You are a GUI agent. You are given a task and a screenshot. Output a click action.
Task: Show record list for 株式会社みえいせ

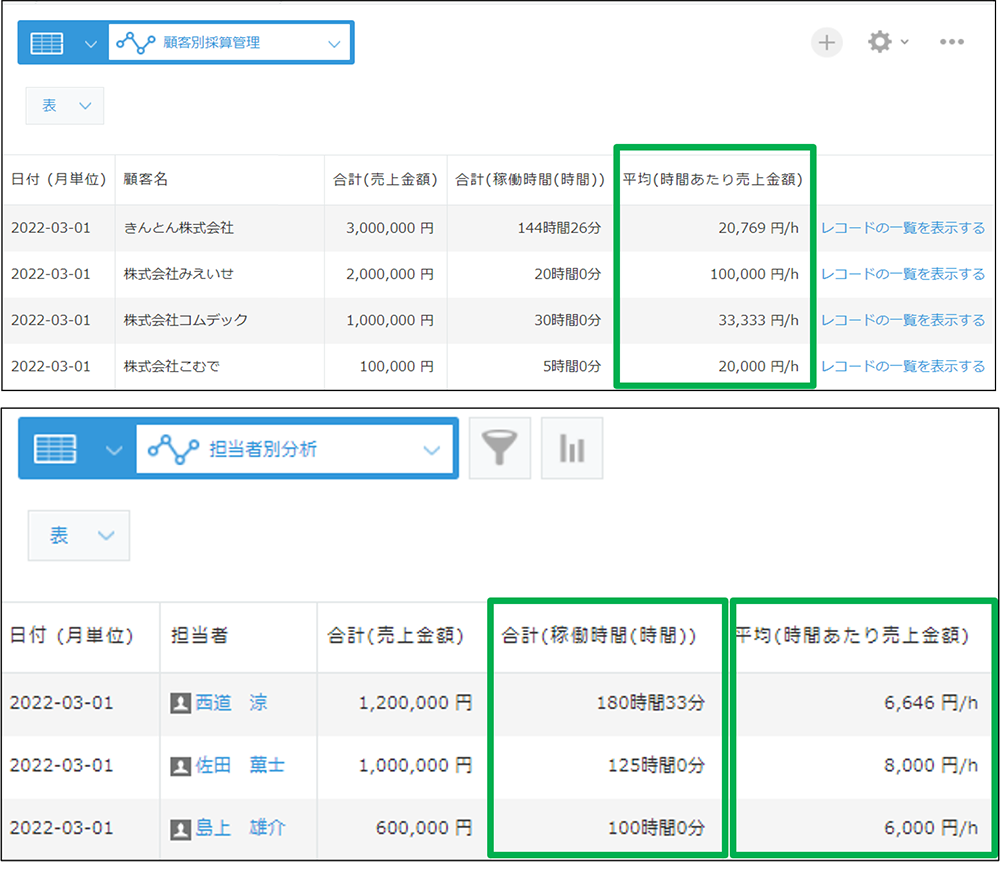[902, 274]
